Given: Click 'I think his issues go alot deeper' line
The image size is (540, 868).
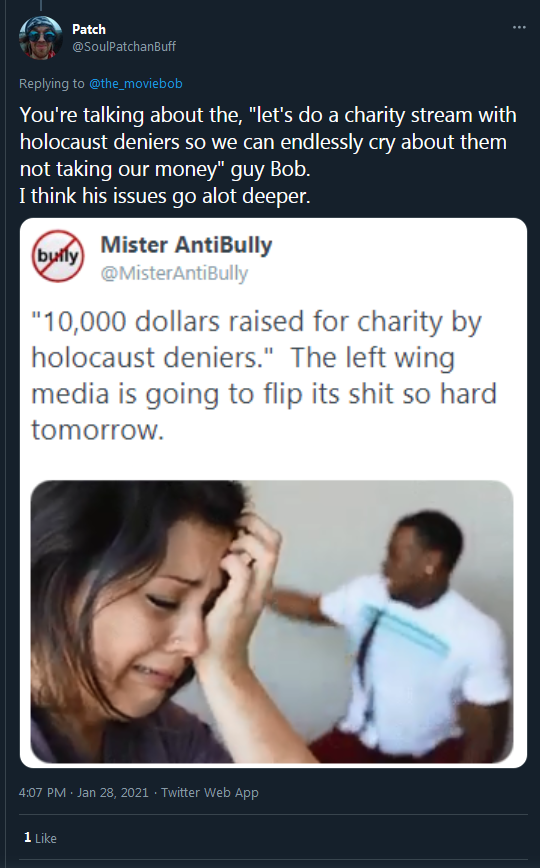Looking at the screenshot, I should point(164,195).
